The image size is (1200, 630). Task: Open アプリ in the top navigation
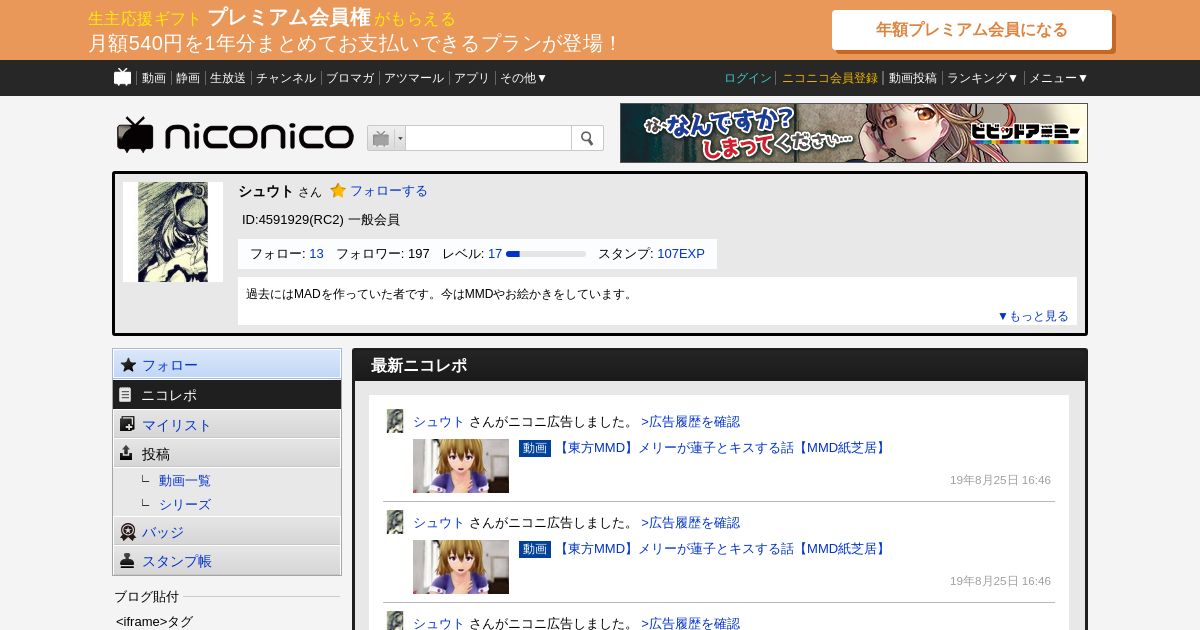point(472,78)
